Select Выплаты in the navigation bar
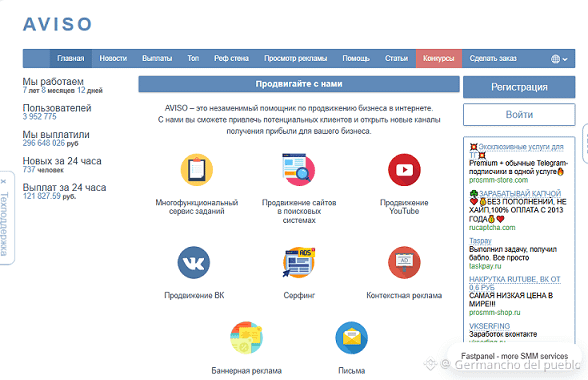The width and height of the screenshot is (588, 380). coord(157,59)
